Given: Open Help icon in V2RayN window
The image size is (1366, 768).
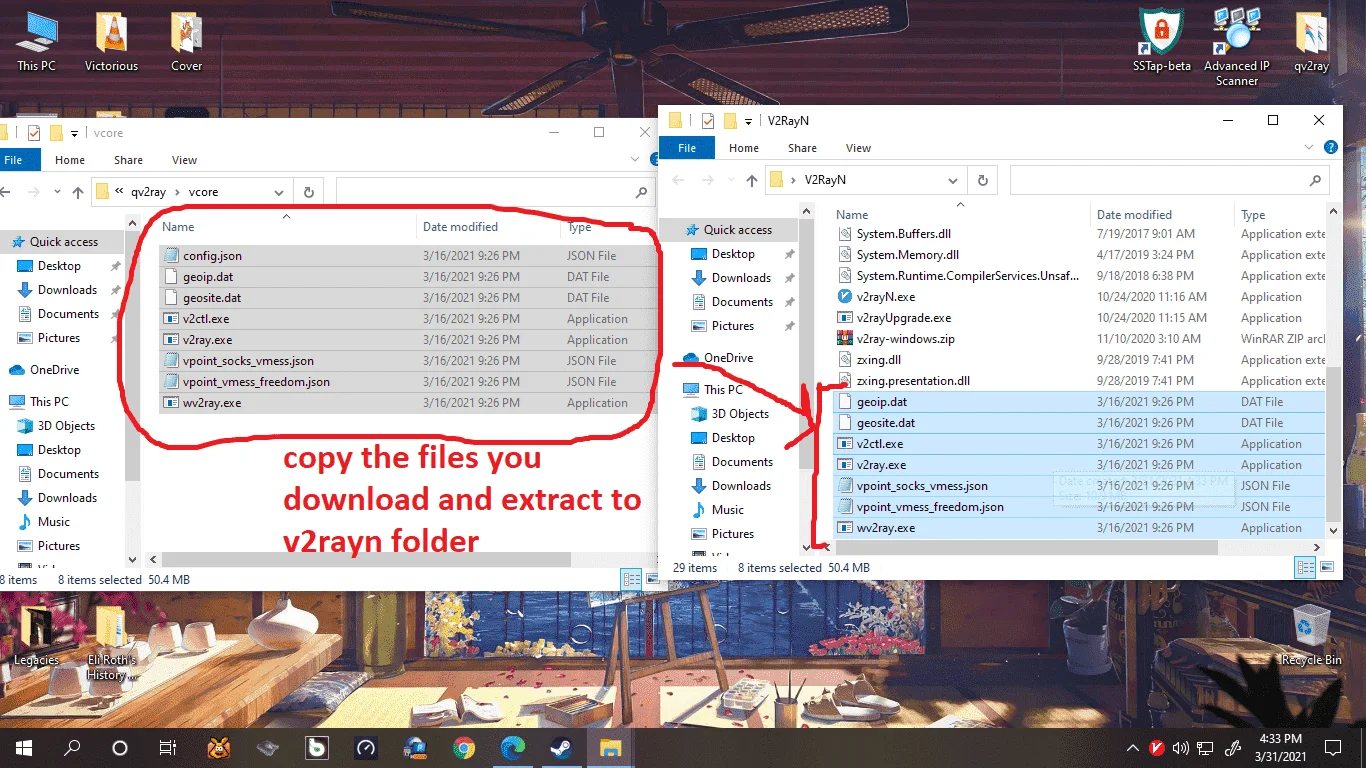Looking at the screenshot, I should [x=1331, y=147].
